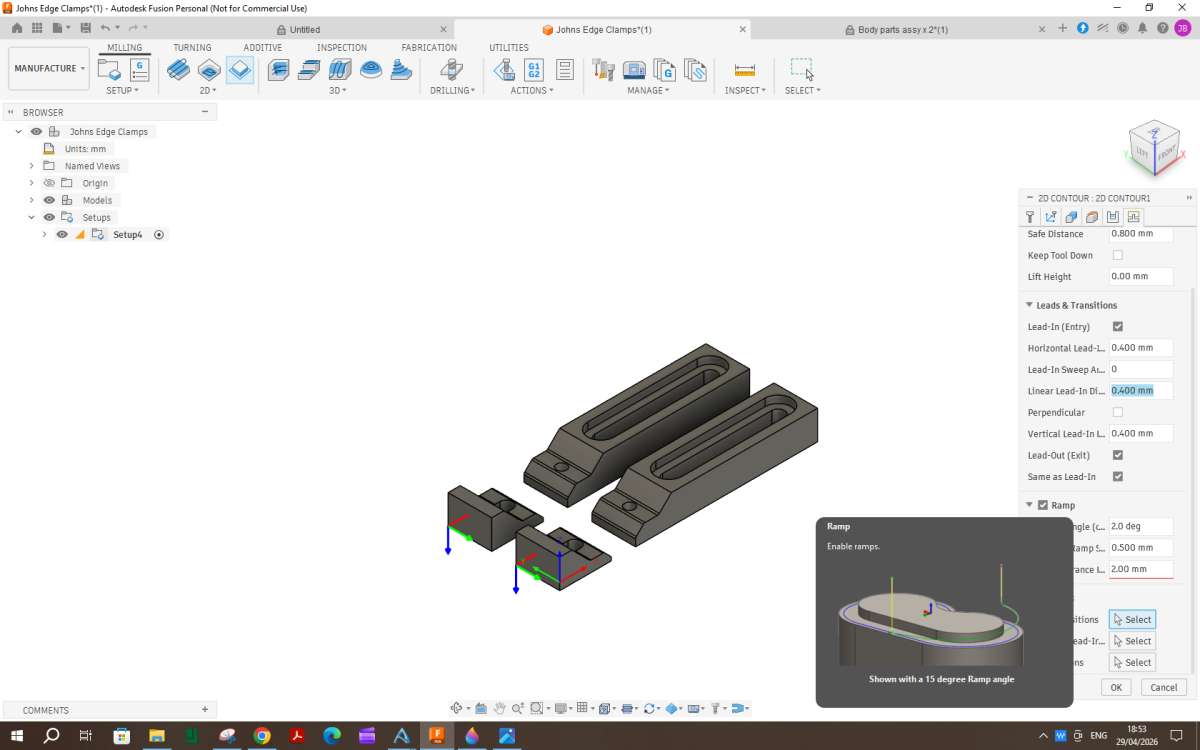Choose the 2D Pocket tool

pyautogui.click(x=209, y=70)
